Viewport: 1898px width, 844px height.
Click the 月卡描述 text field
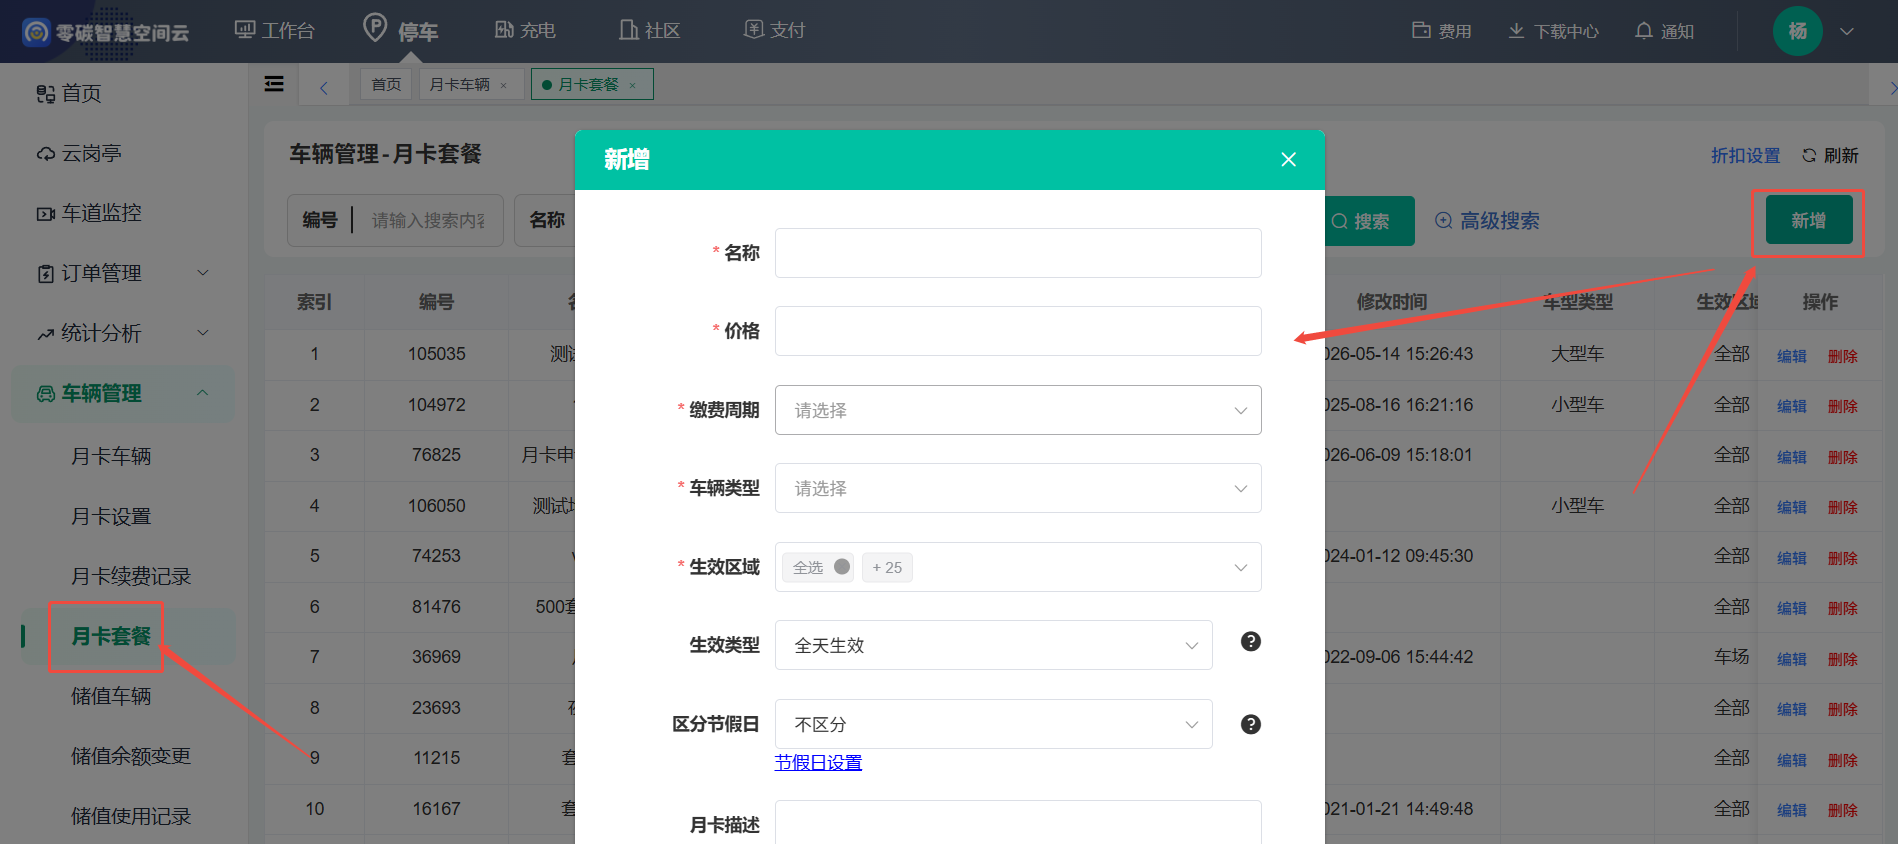pos(1018,822)
